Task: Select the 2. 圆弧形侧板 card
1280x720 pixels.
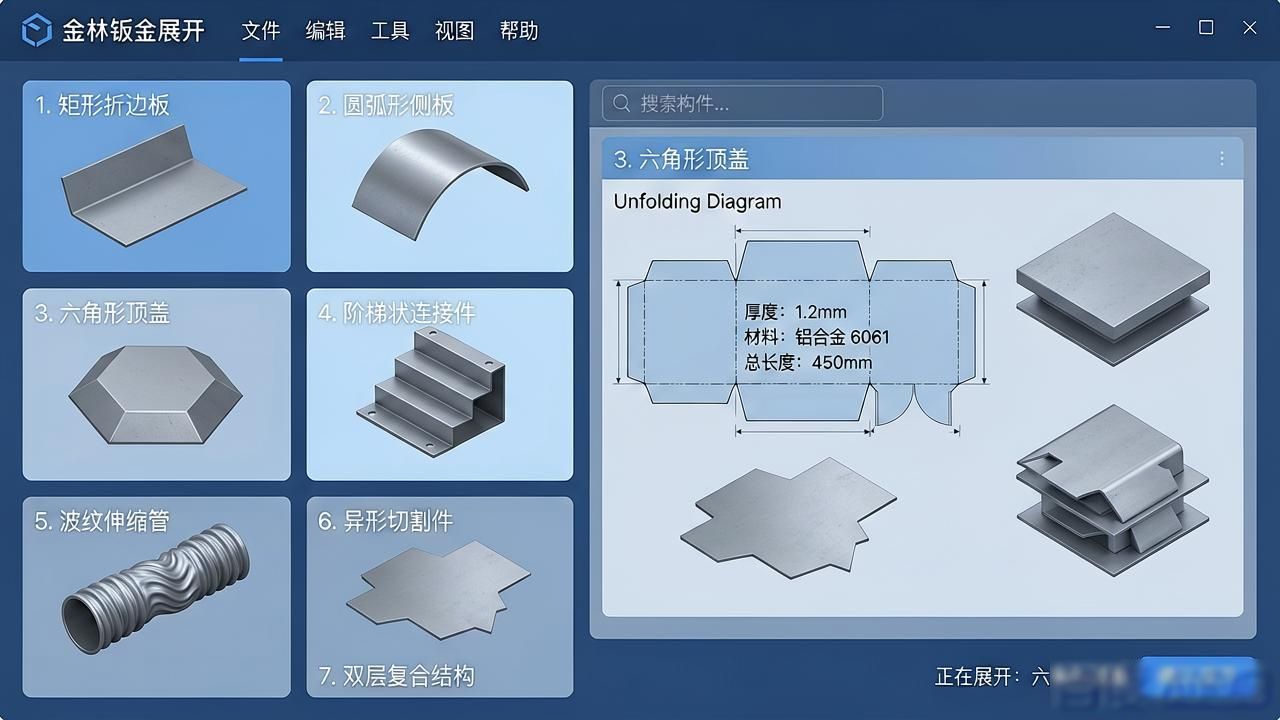Action: [x=440, y=176]
